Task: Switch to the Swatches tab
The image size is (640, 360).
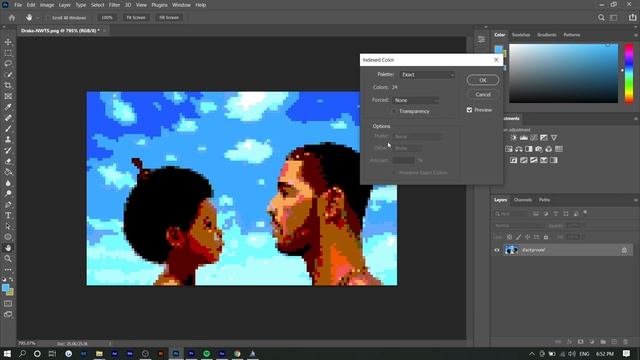Action: [x=521, y=35]
